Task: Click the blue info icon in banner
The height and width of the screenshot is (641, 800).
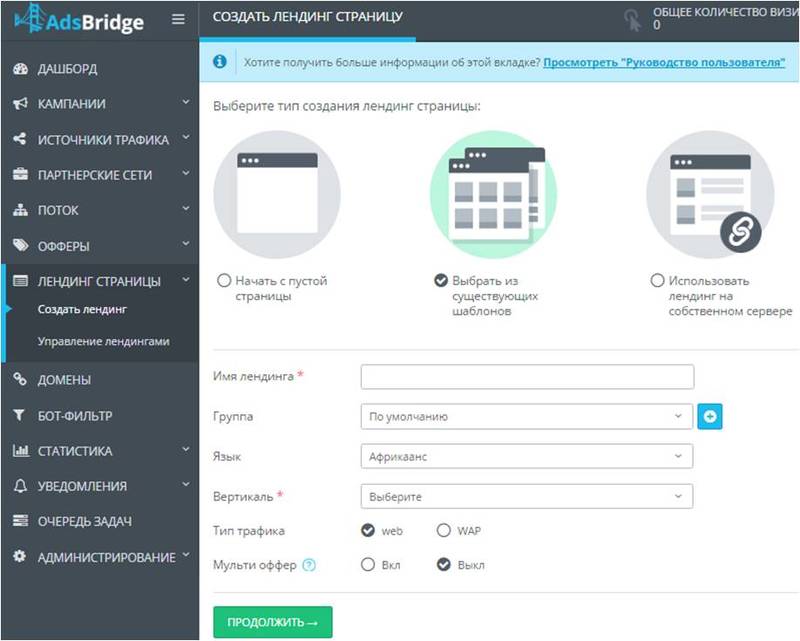Action: click(x=220, y=62)
